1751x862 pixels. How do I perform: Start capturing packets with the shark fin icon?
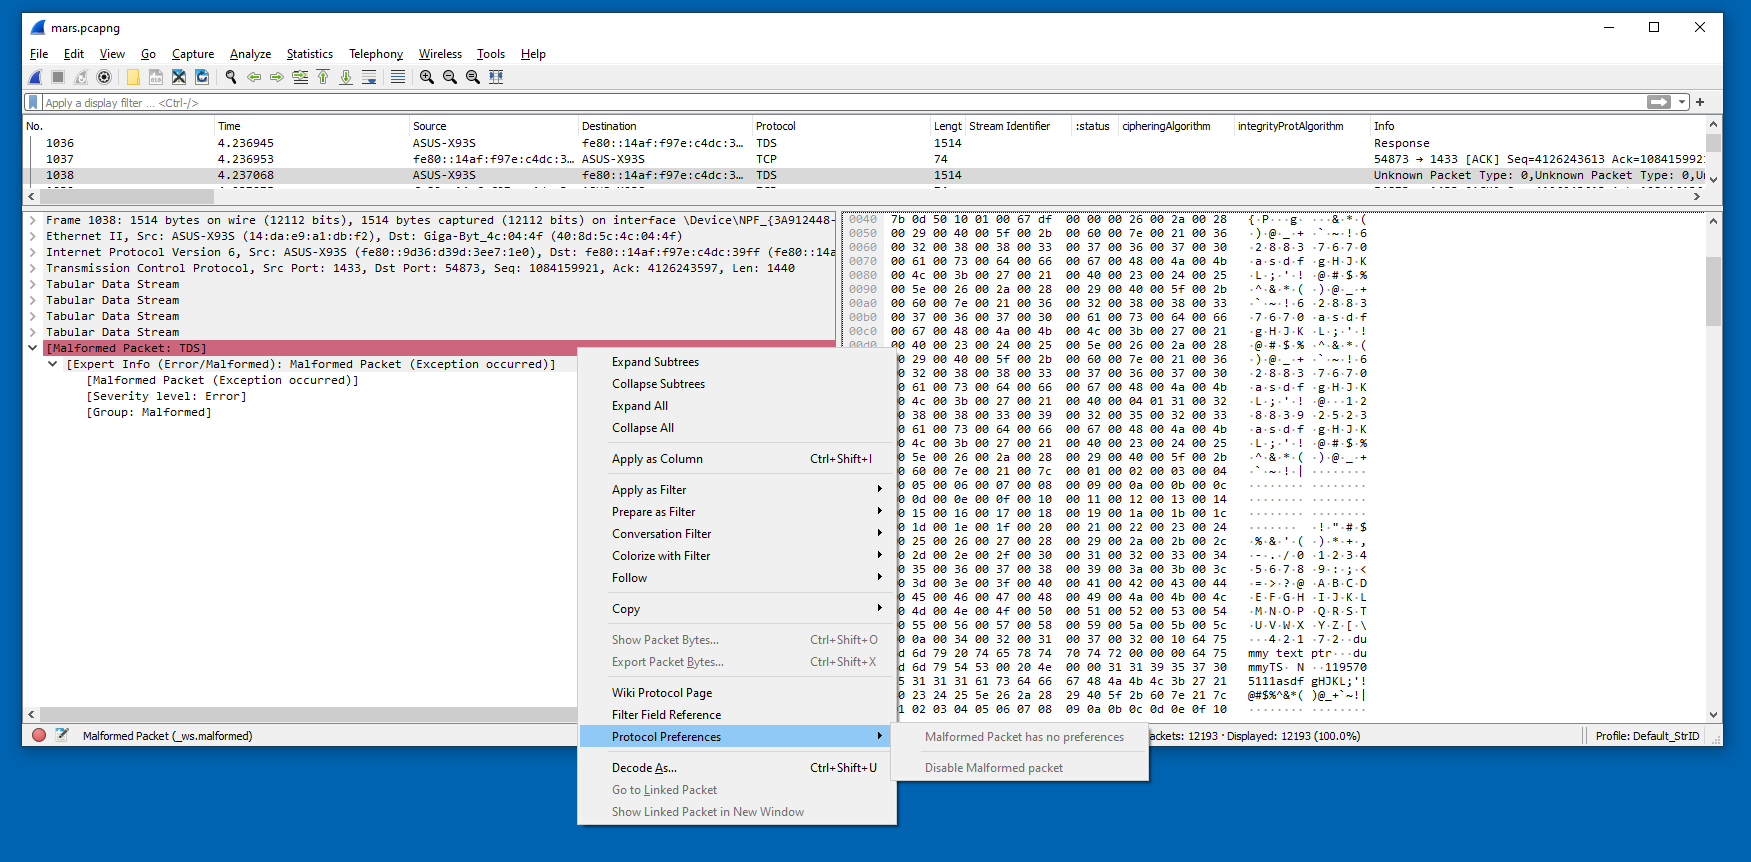coord(35,77)
